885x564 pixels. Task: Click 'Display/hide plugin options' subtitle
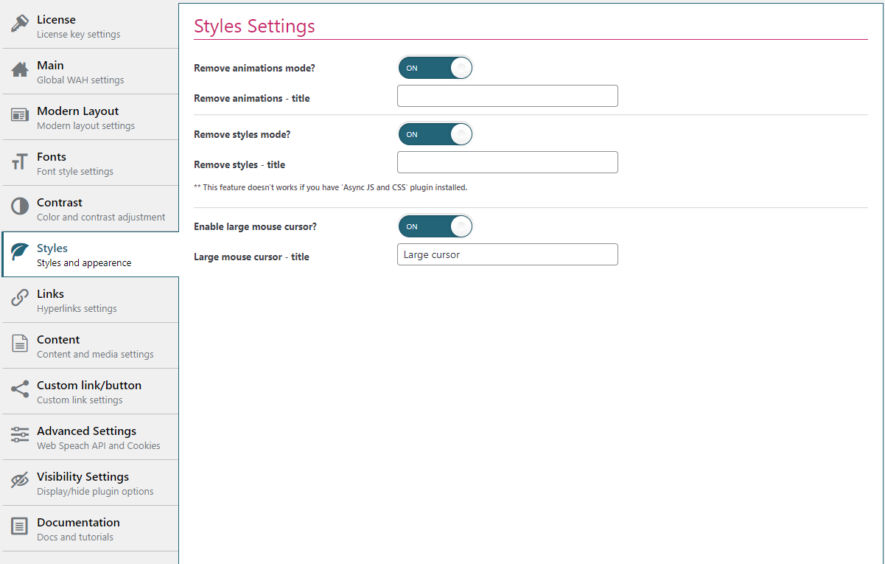click(95, 492)
